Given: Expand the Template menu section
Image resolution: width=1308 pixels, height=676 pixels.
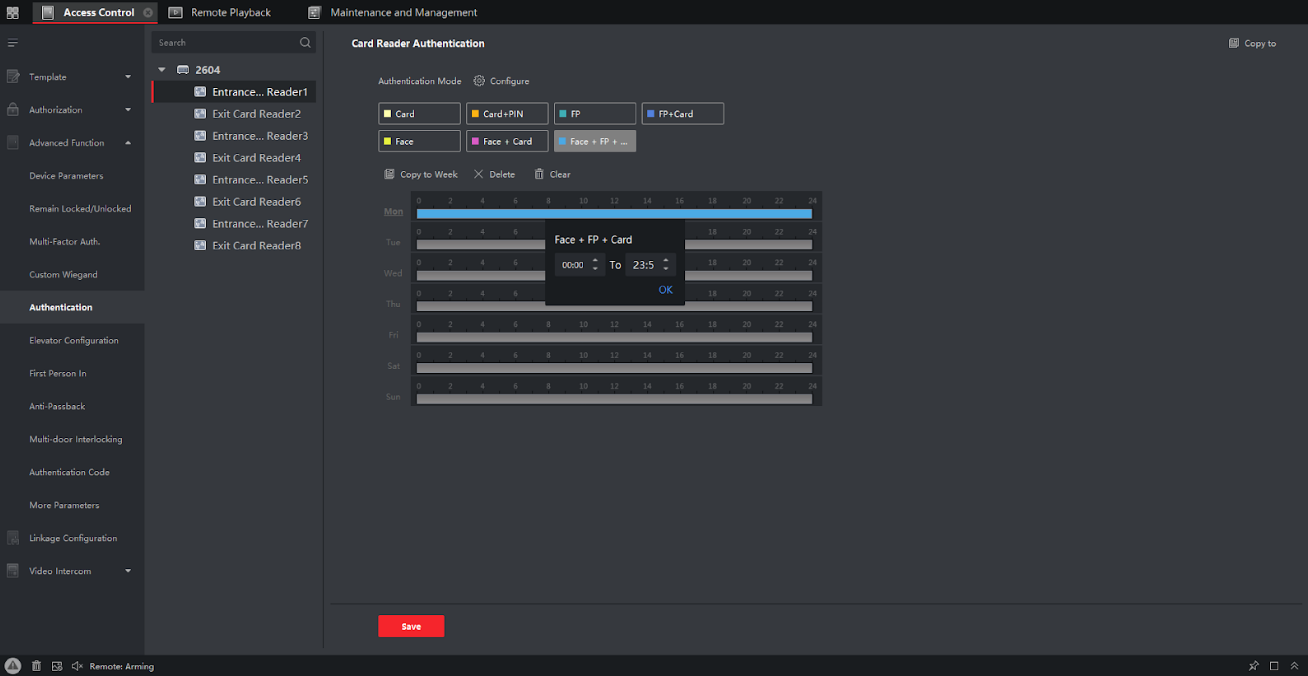Looking at the screenshot, I should click(127, 77).
